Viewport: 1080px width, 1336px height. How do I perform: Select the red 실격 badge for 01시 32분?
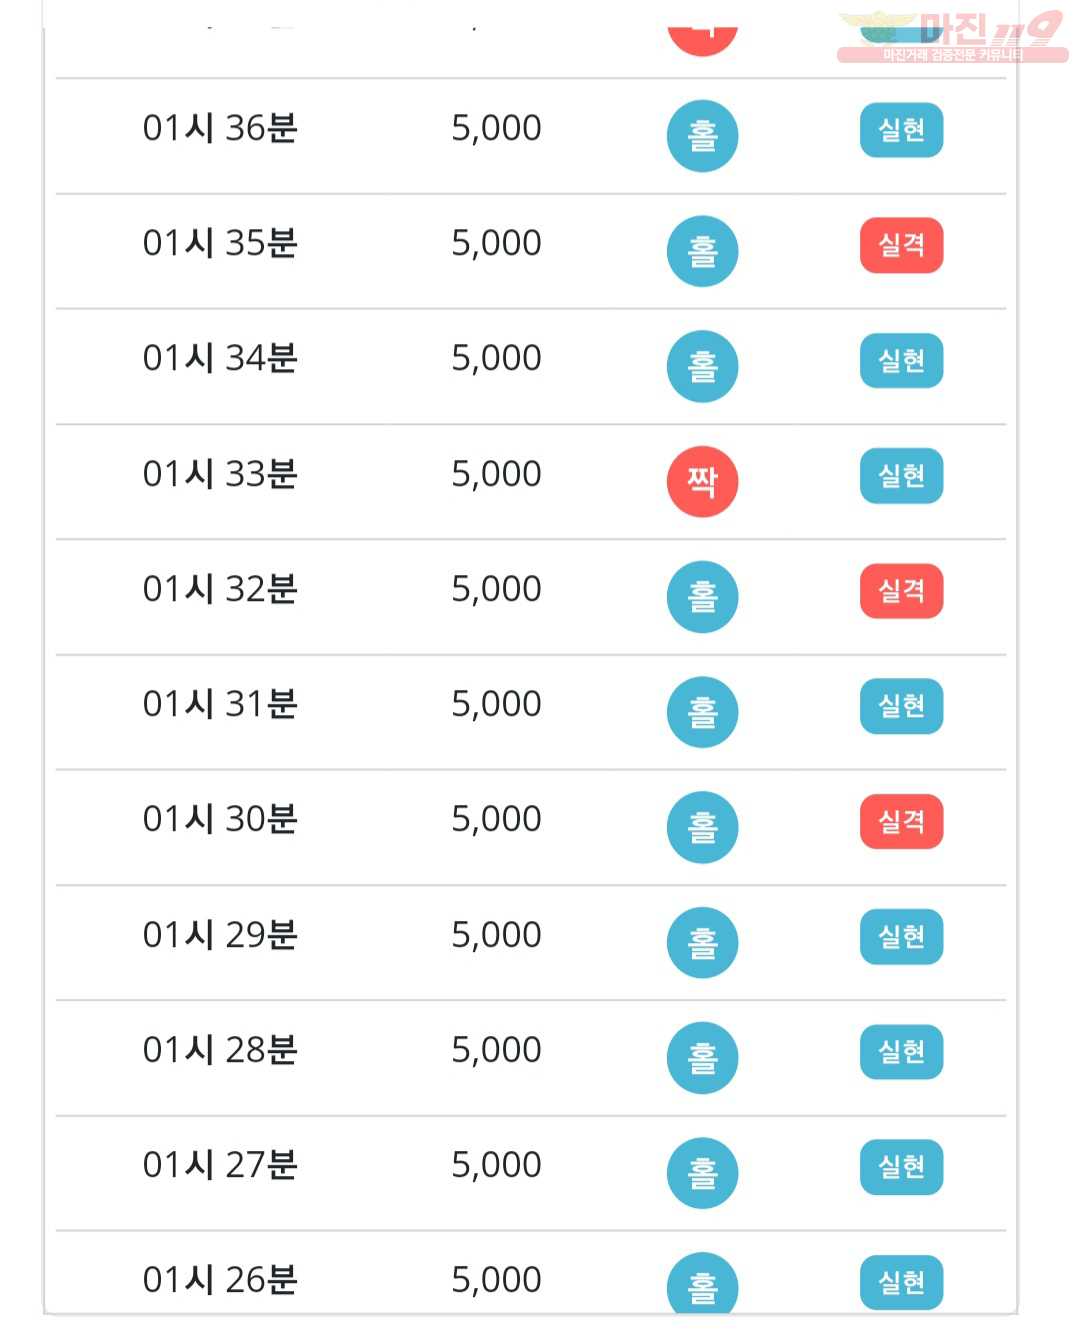coord(901,591)
